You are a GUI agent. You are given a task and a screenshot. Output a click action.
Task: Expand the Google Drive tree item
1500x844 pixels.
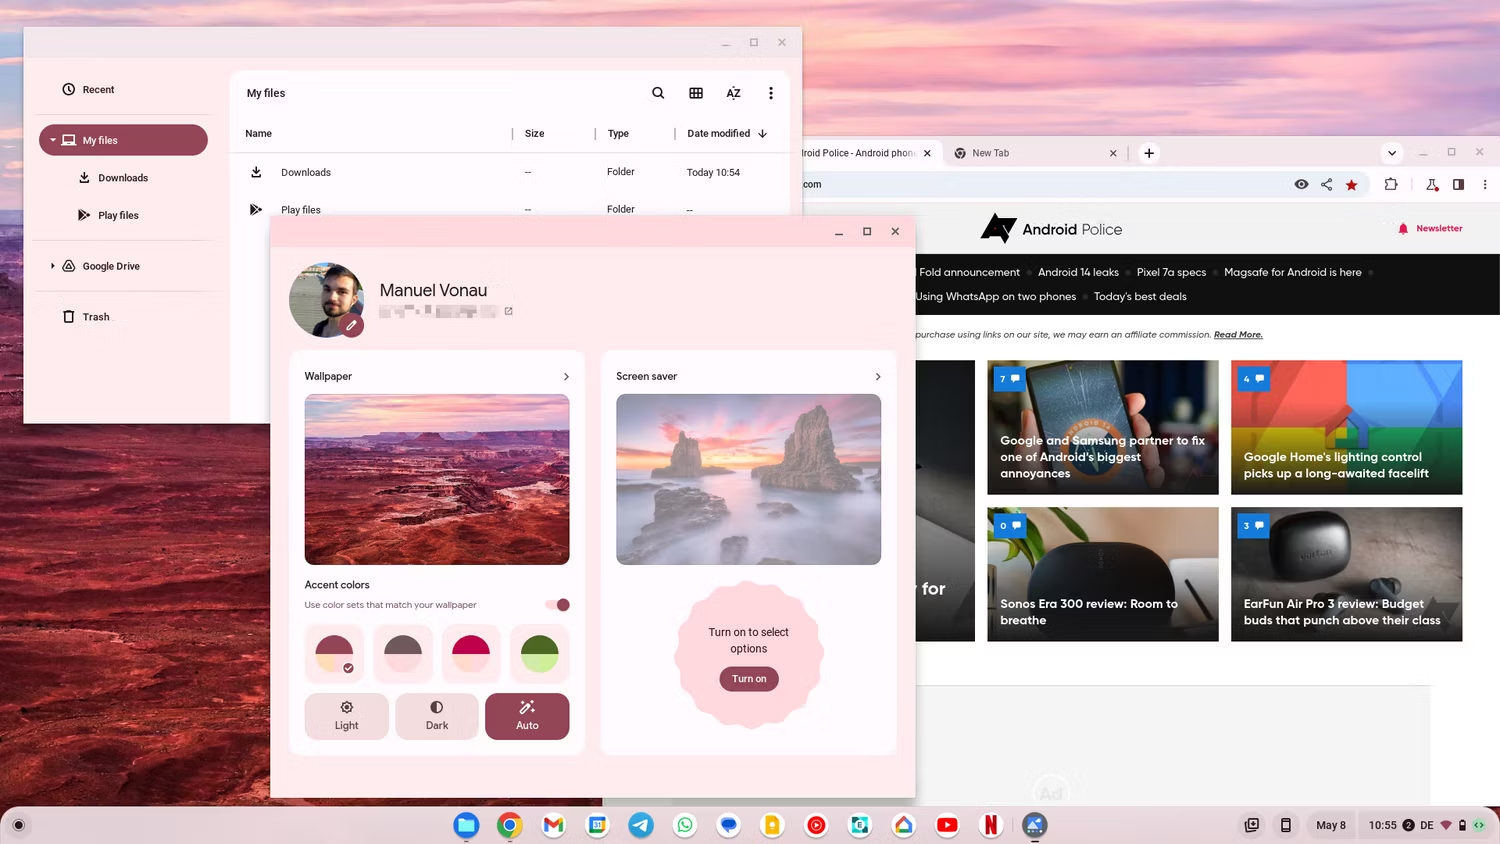click(53, 266)
